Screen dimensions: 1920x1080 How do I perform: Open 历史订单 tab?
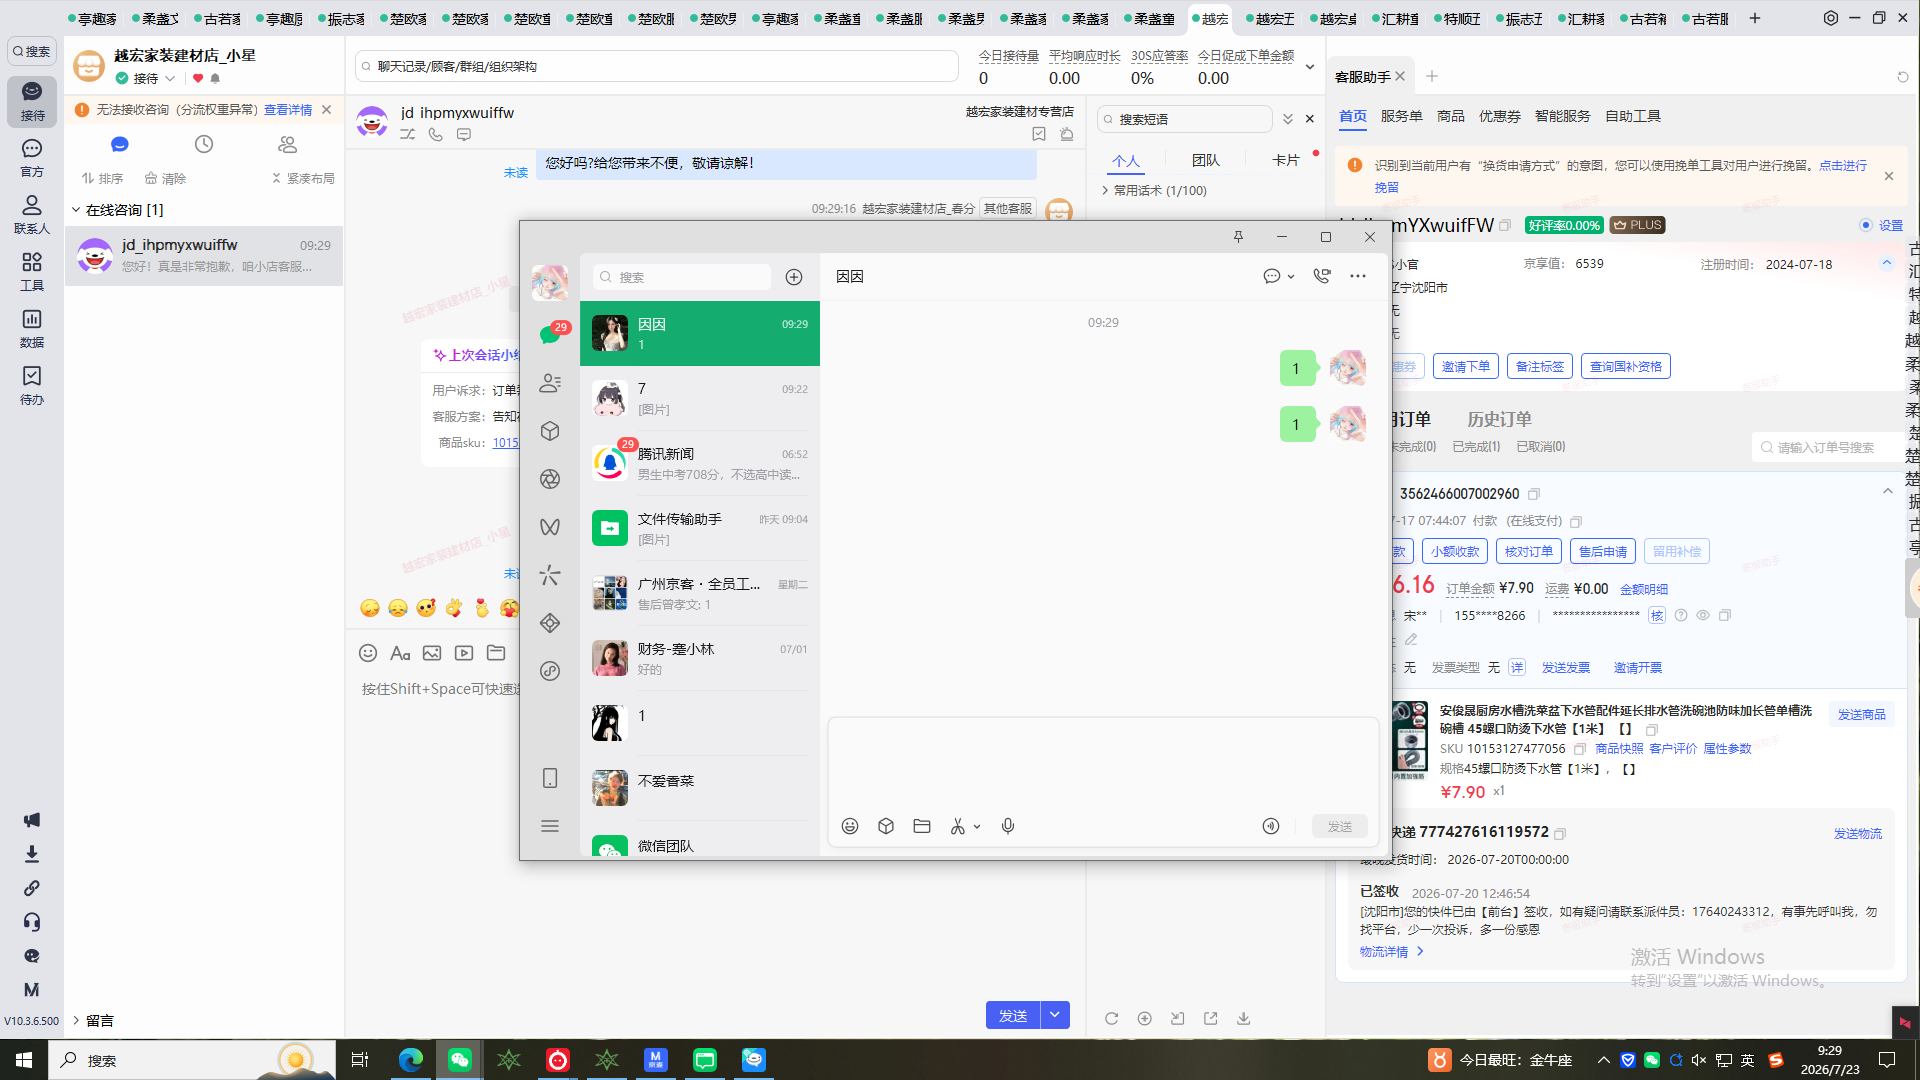tap(1499, 419)
